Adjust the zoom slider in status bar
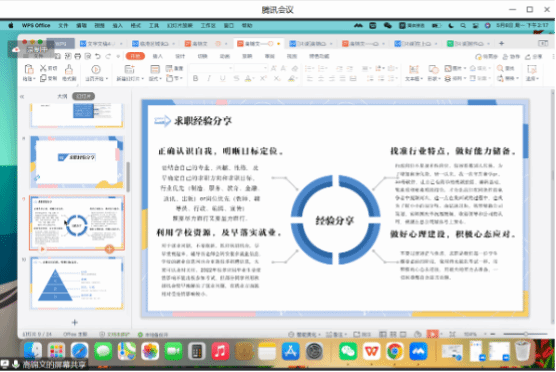The image size is (556, 372). pyautogui.click(x=525, y=334)
